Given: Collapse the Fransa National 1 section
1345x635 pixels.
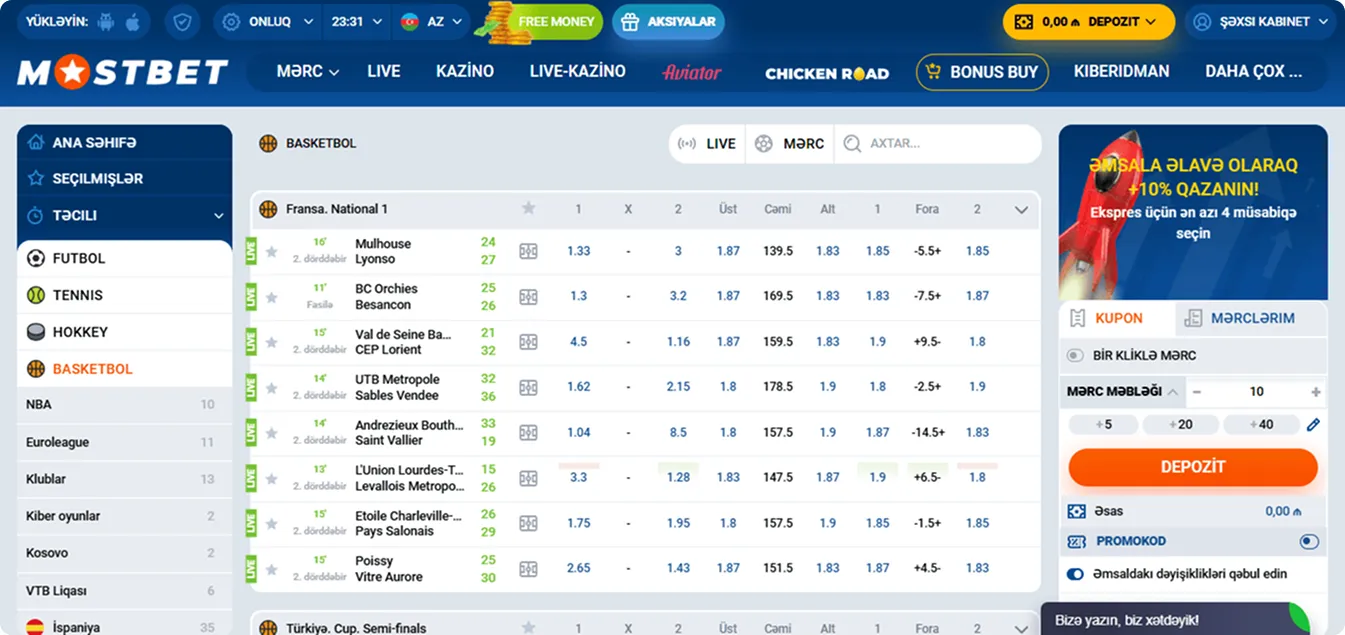Looking at the screenshot, I should (x=1021, y=210).
